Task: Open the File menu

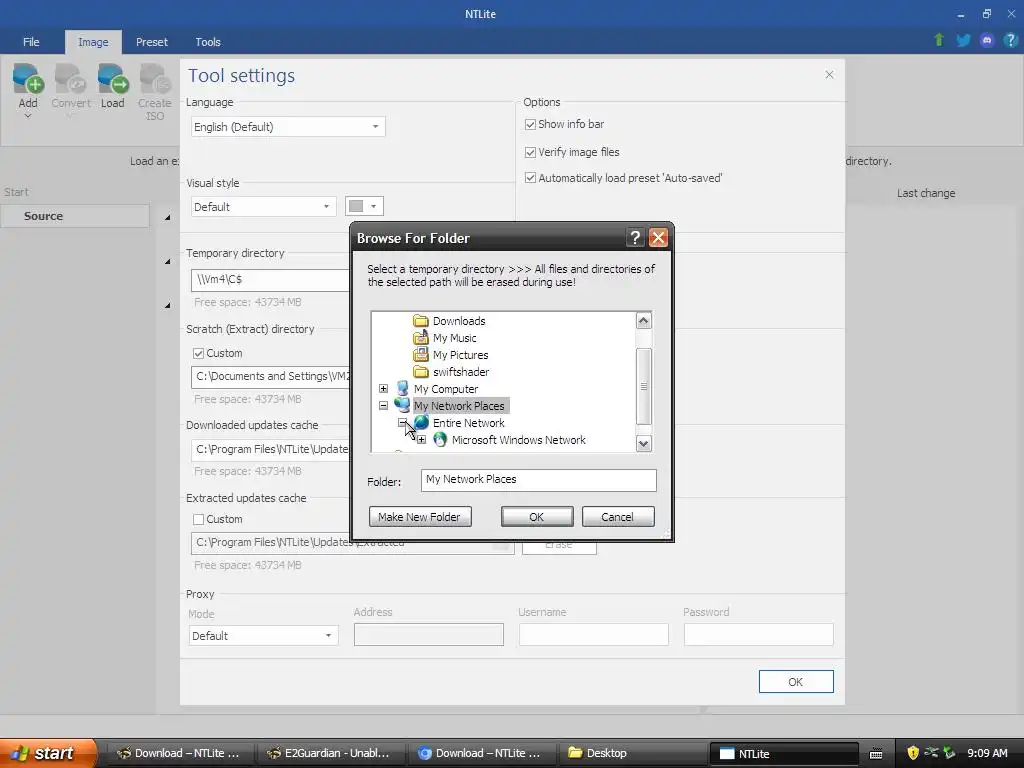Action: pyautogui.click(x=31, y=42)
